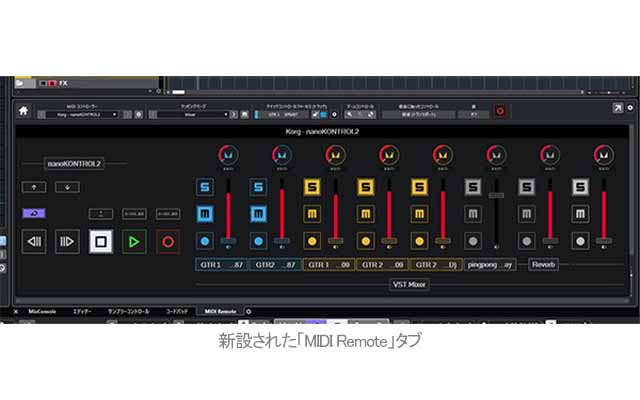Select the Reverb track label
The height and width of the screenshot is (400, 640).
click(x=543, y=264)
